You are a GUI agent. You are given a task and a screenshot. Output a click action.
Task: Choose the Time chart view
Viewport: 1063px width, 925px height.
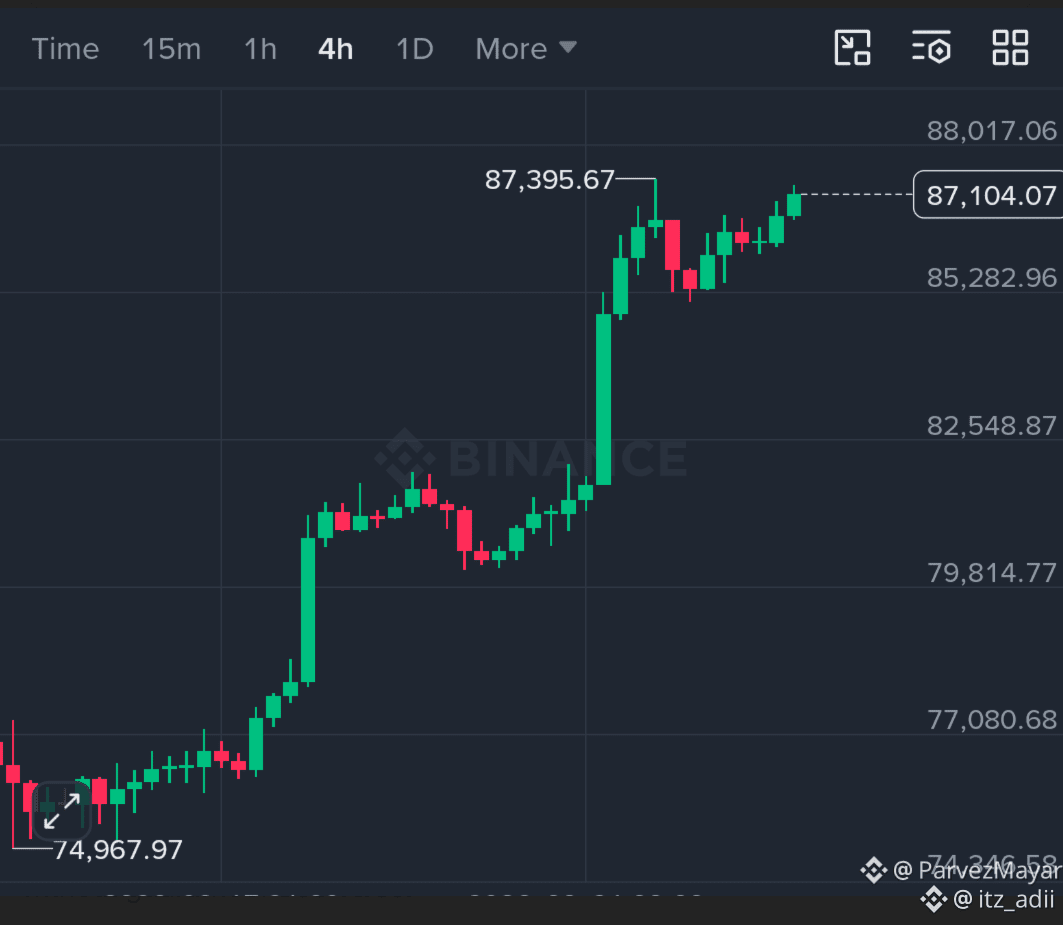point(65,49)
